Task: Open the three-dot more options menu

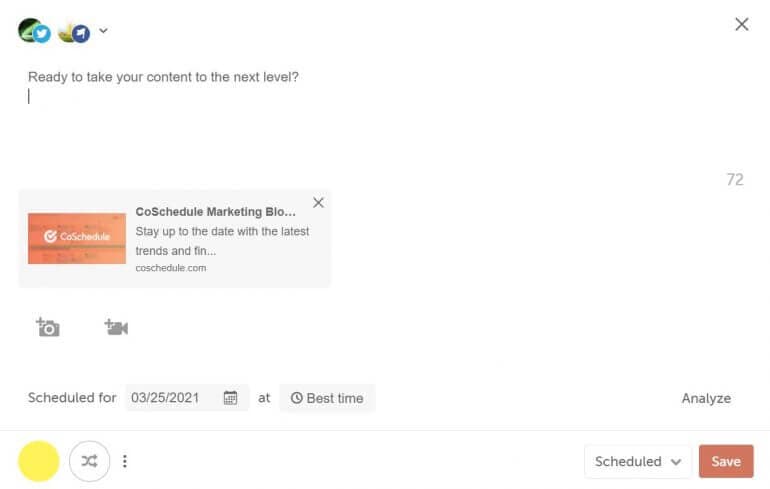Action: (125, 461)
